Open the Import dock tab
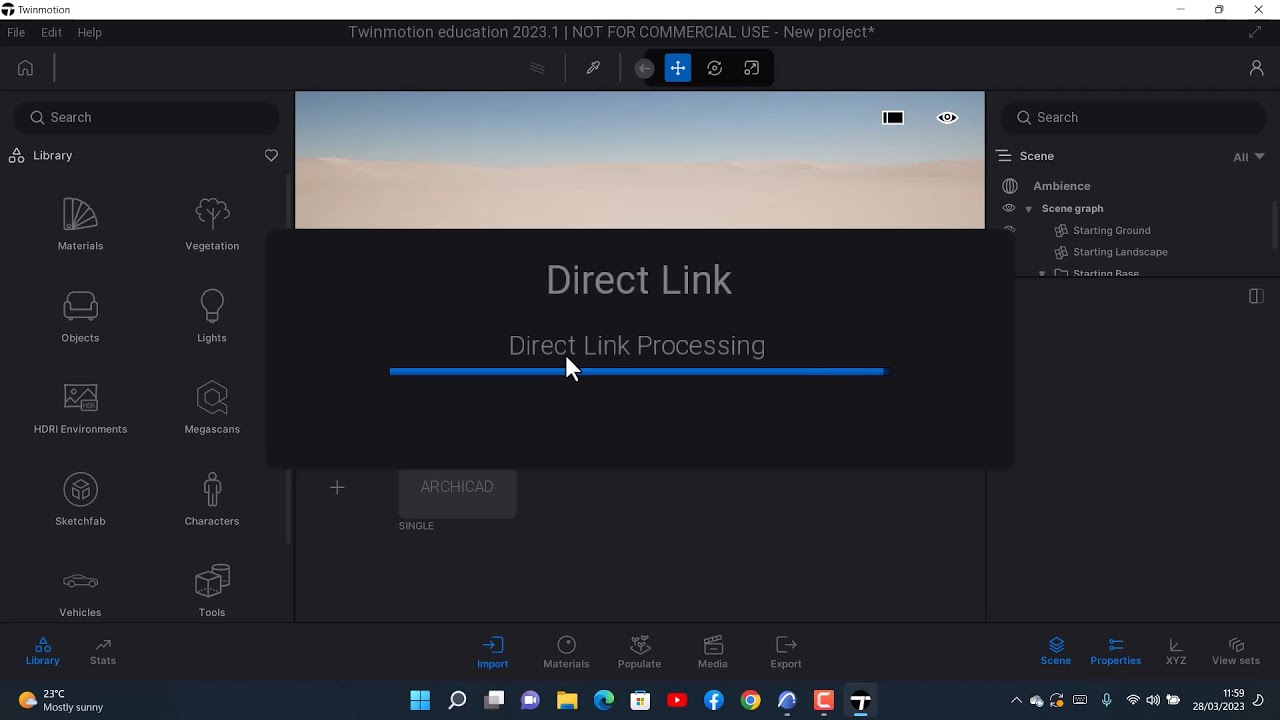The image size is (1280, 720). (492, 652)
